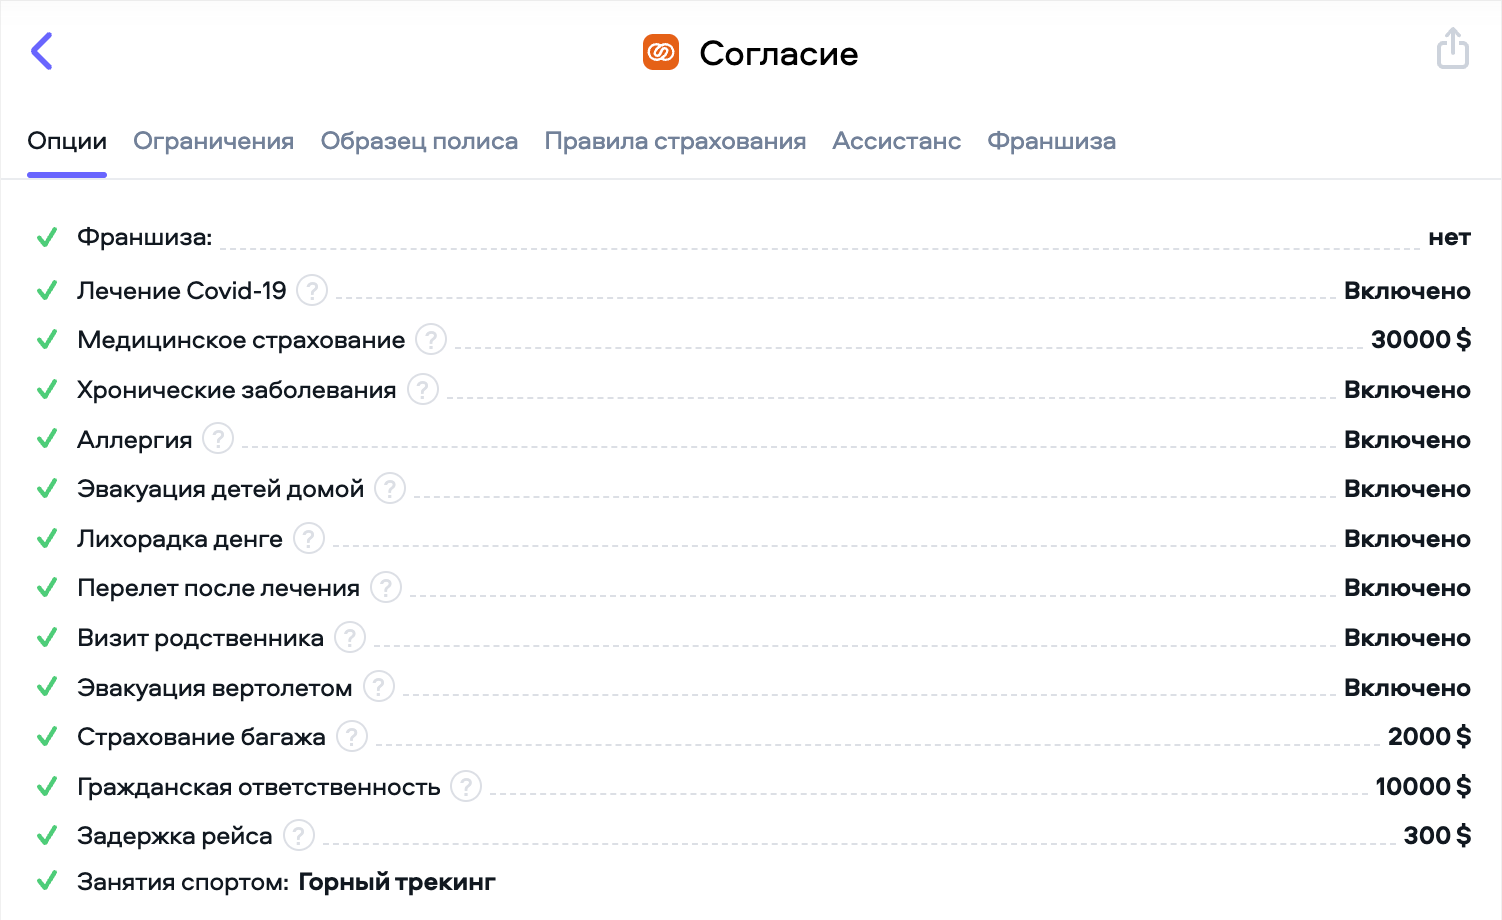Open the Франшиза tab
Screen dimensions: 1502x920
coord(1051,141)
